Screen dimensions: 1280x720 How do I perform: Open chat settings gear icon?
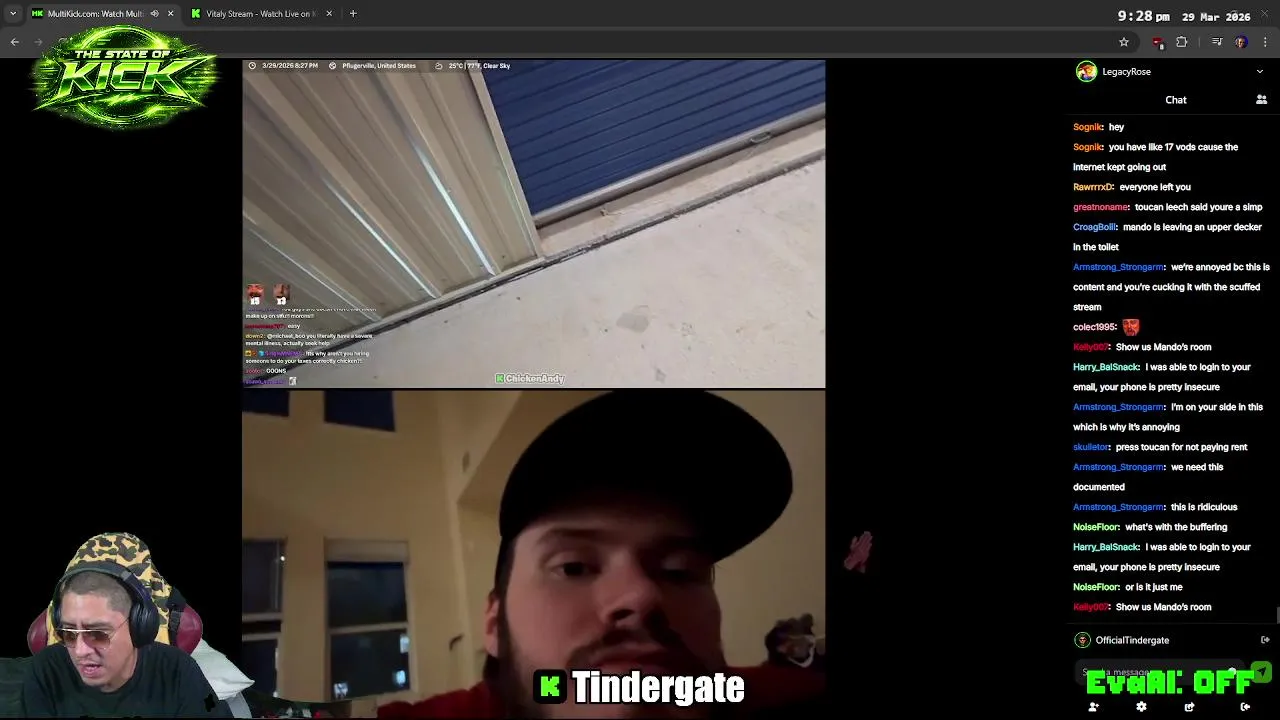[x=1141, y=707]
